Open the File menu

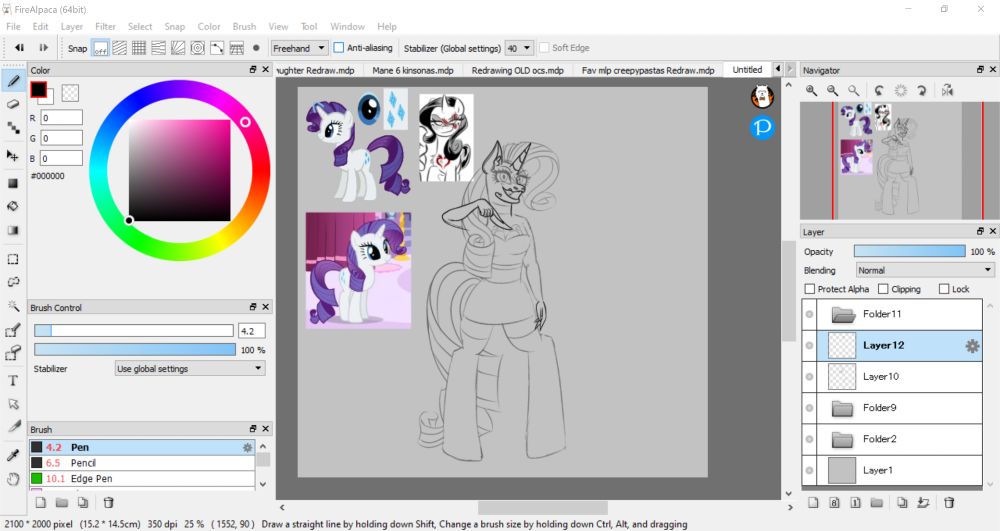click(13, 26)
